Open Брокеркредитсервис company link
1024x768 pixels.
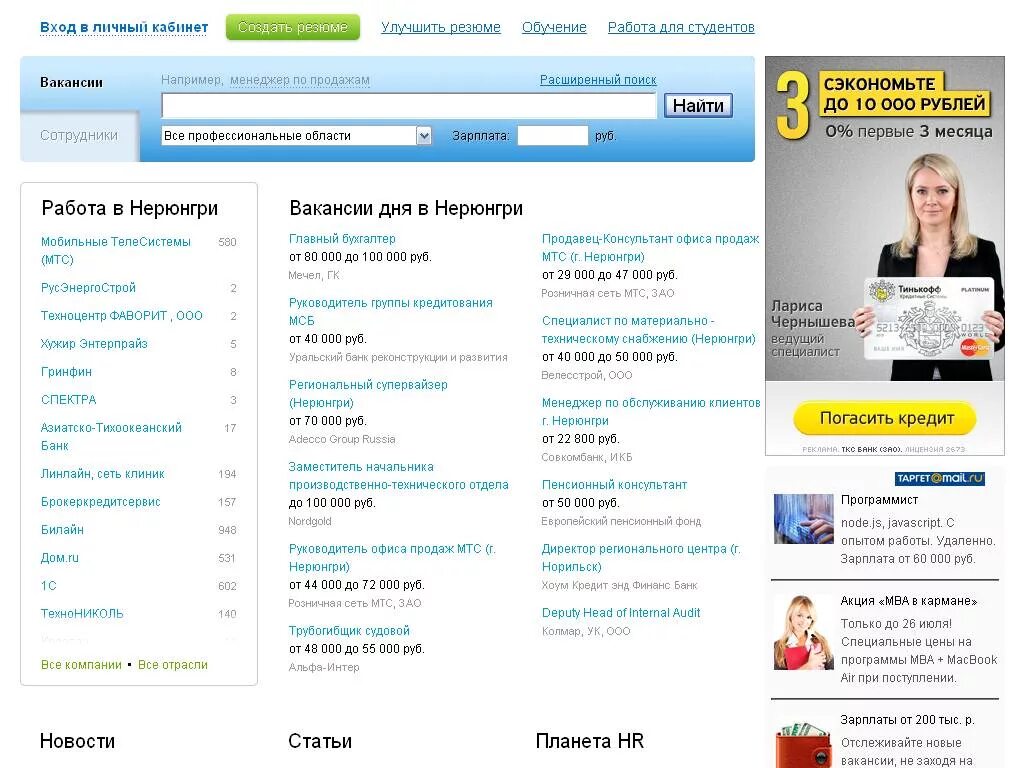pyautogui.click(x=101, y=502)
